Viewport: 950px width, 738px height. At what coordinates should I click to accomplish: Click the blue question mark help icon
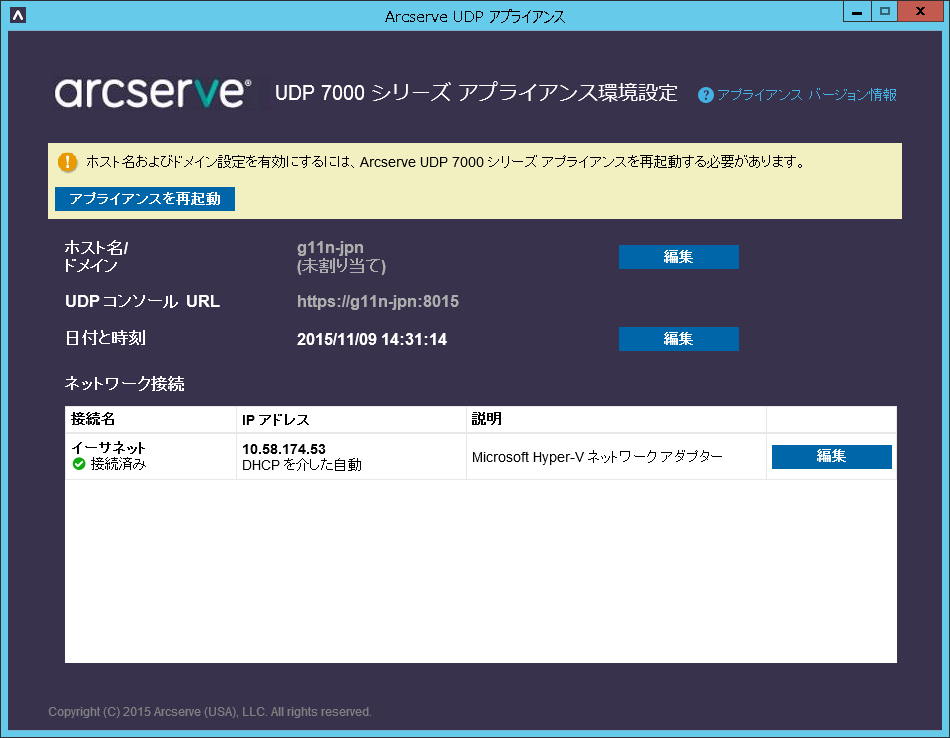[x=705, y=95]
